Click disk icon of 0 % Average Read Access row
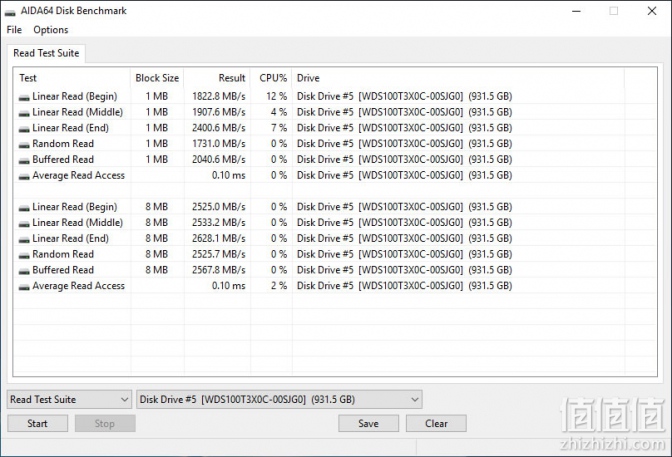The width and height of the screenshot is (672, 457). pos(24,177)
